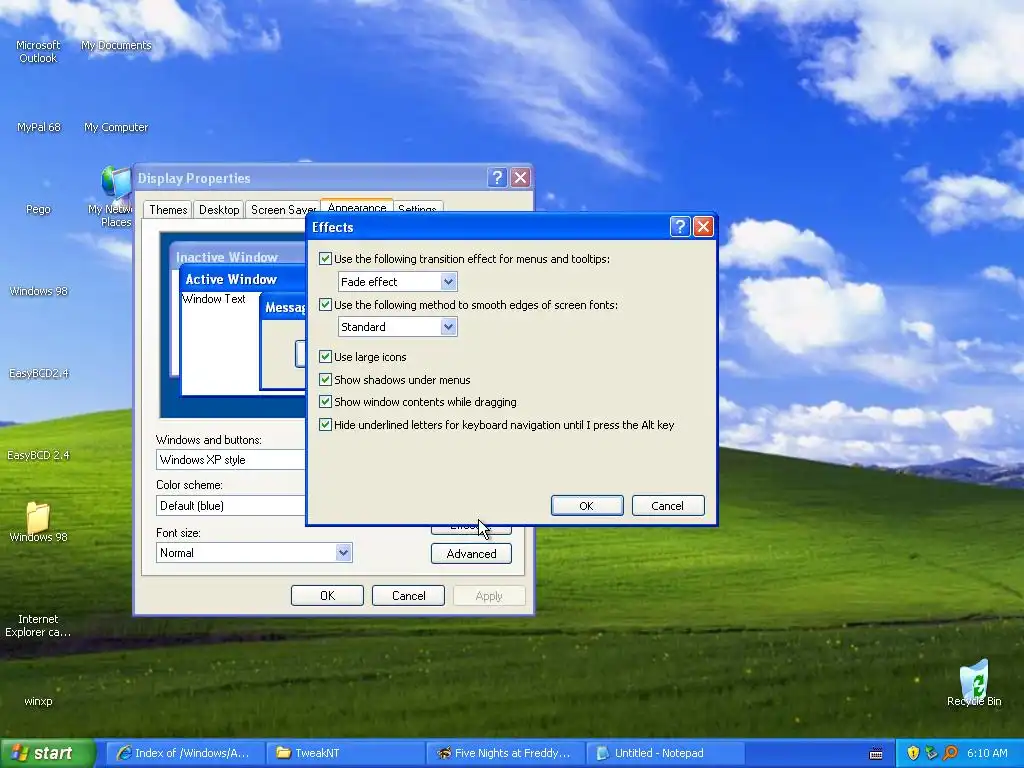Toggle Show window contents while dragging

click(x=325, y=402)
